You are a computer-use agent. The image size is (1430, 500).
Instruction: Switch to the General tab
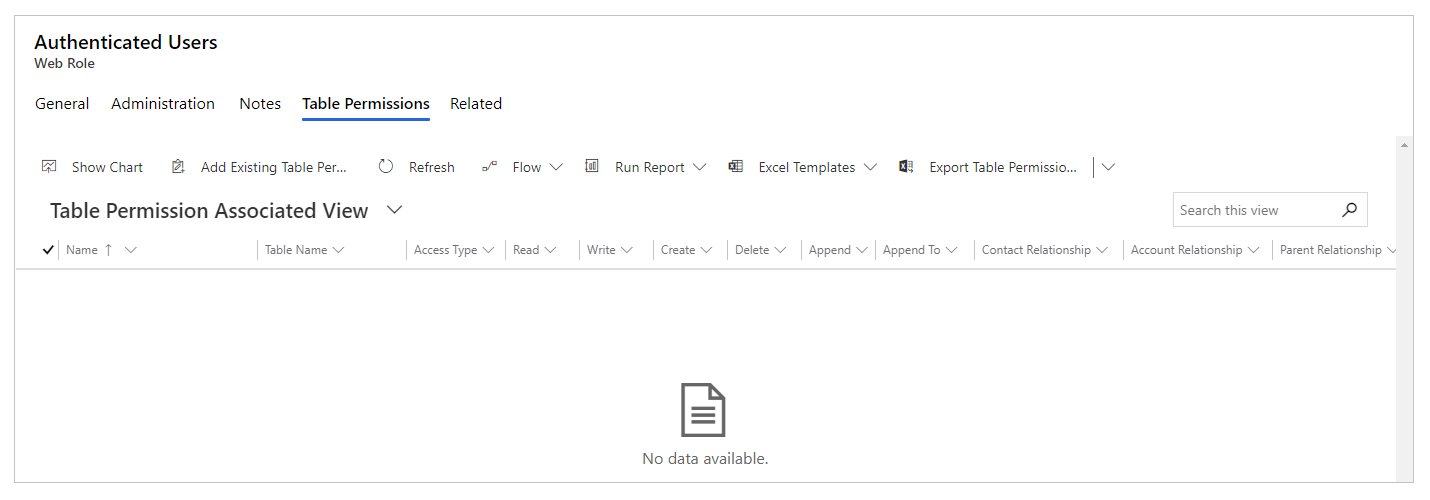(x=62, y=104)
